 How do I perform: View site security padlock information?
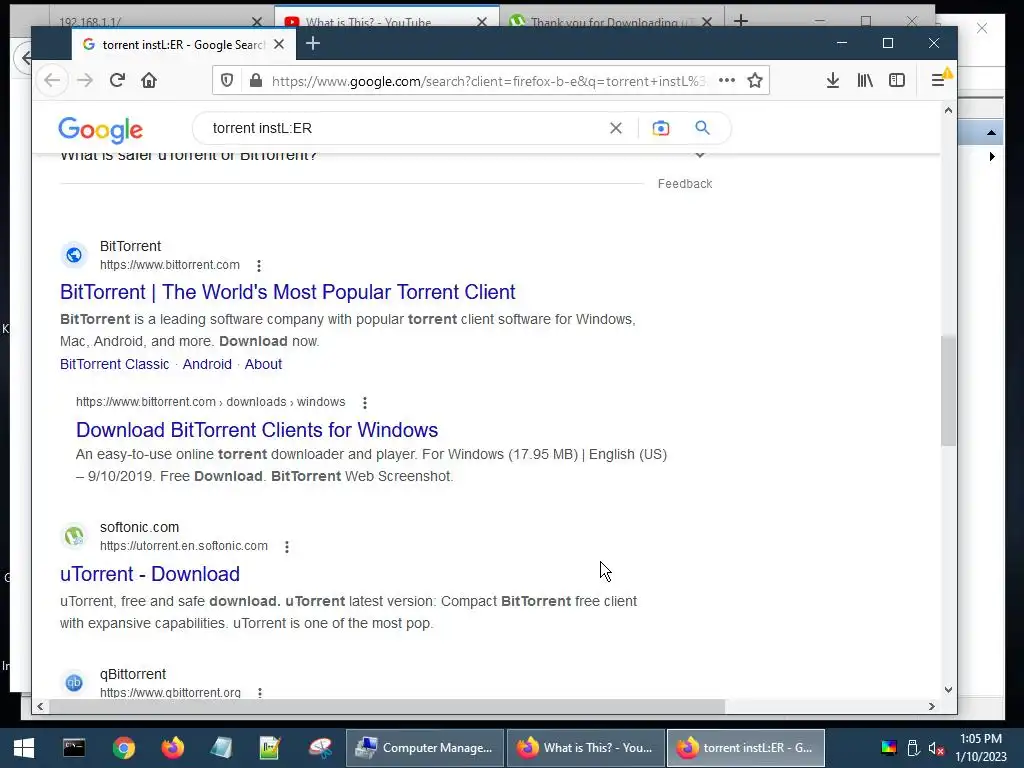[255, 80]
